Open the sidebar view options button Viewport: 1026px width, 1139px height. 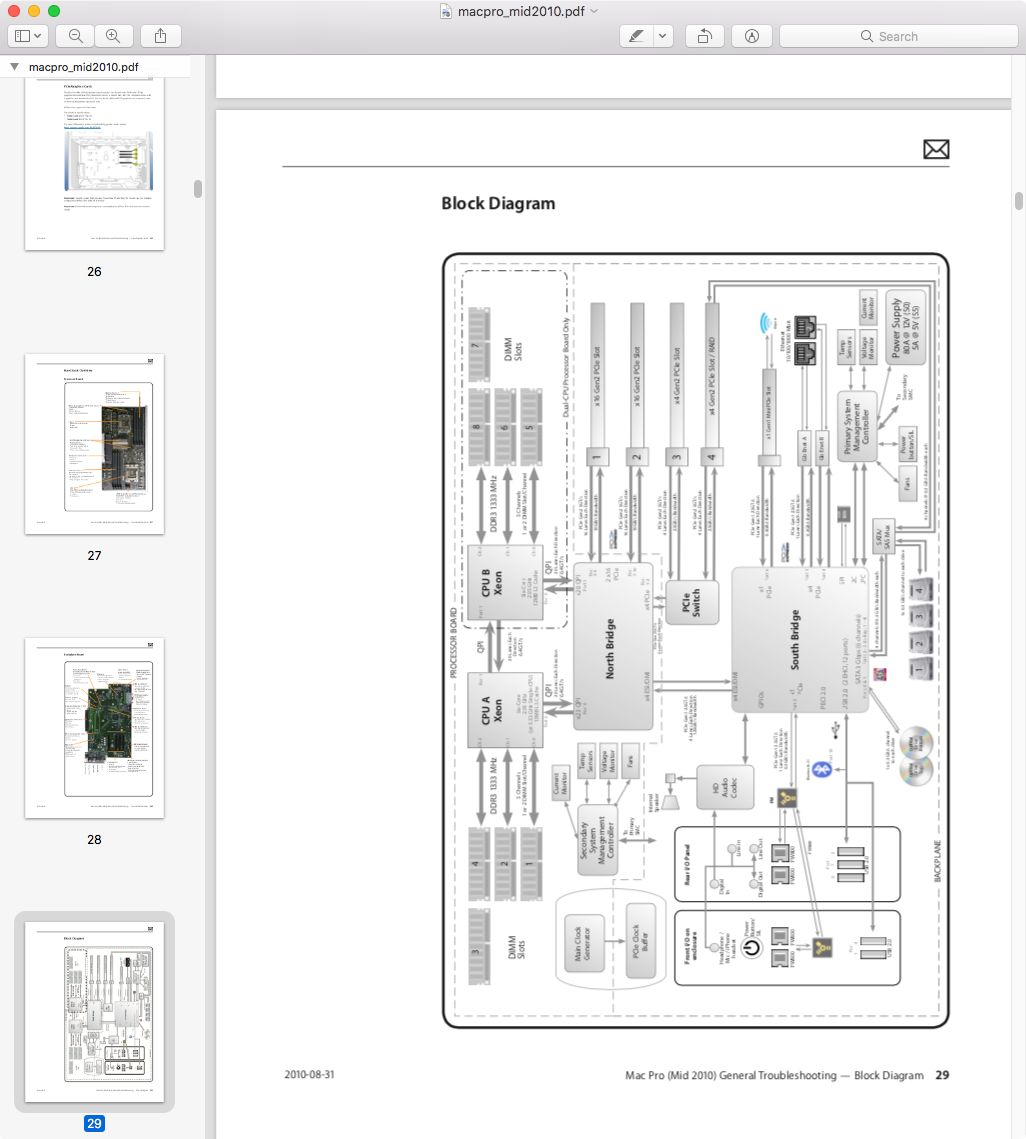[28, 36]
